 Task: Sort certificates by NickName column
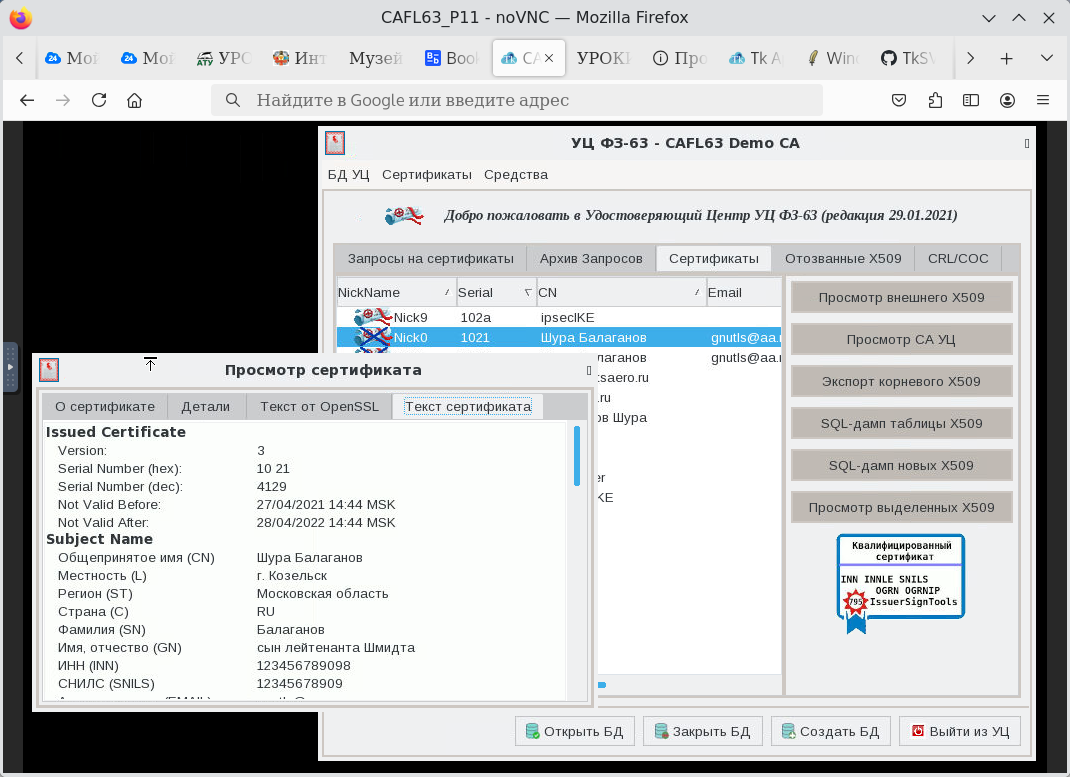[396, 292]
